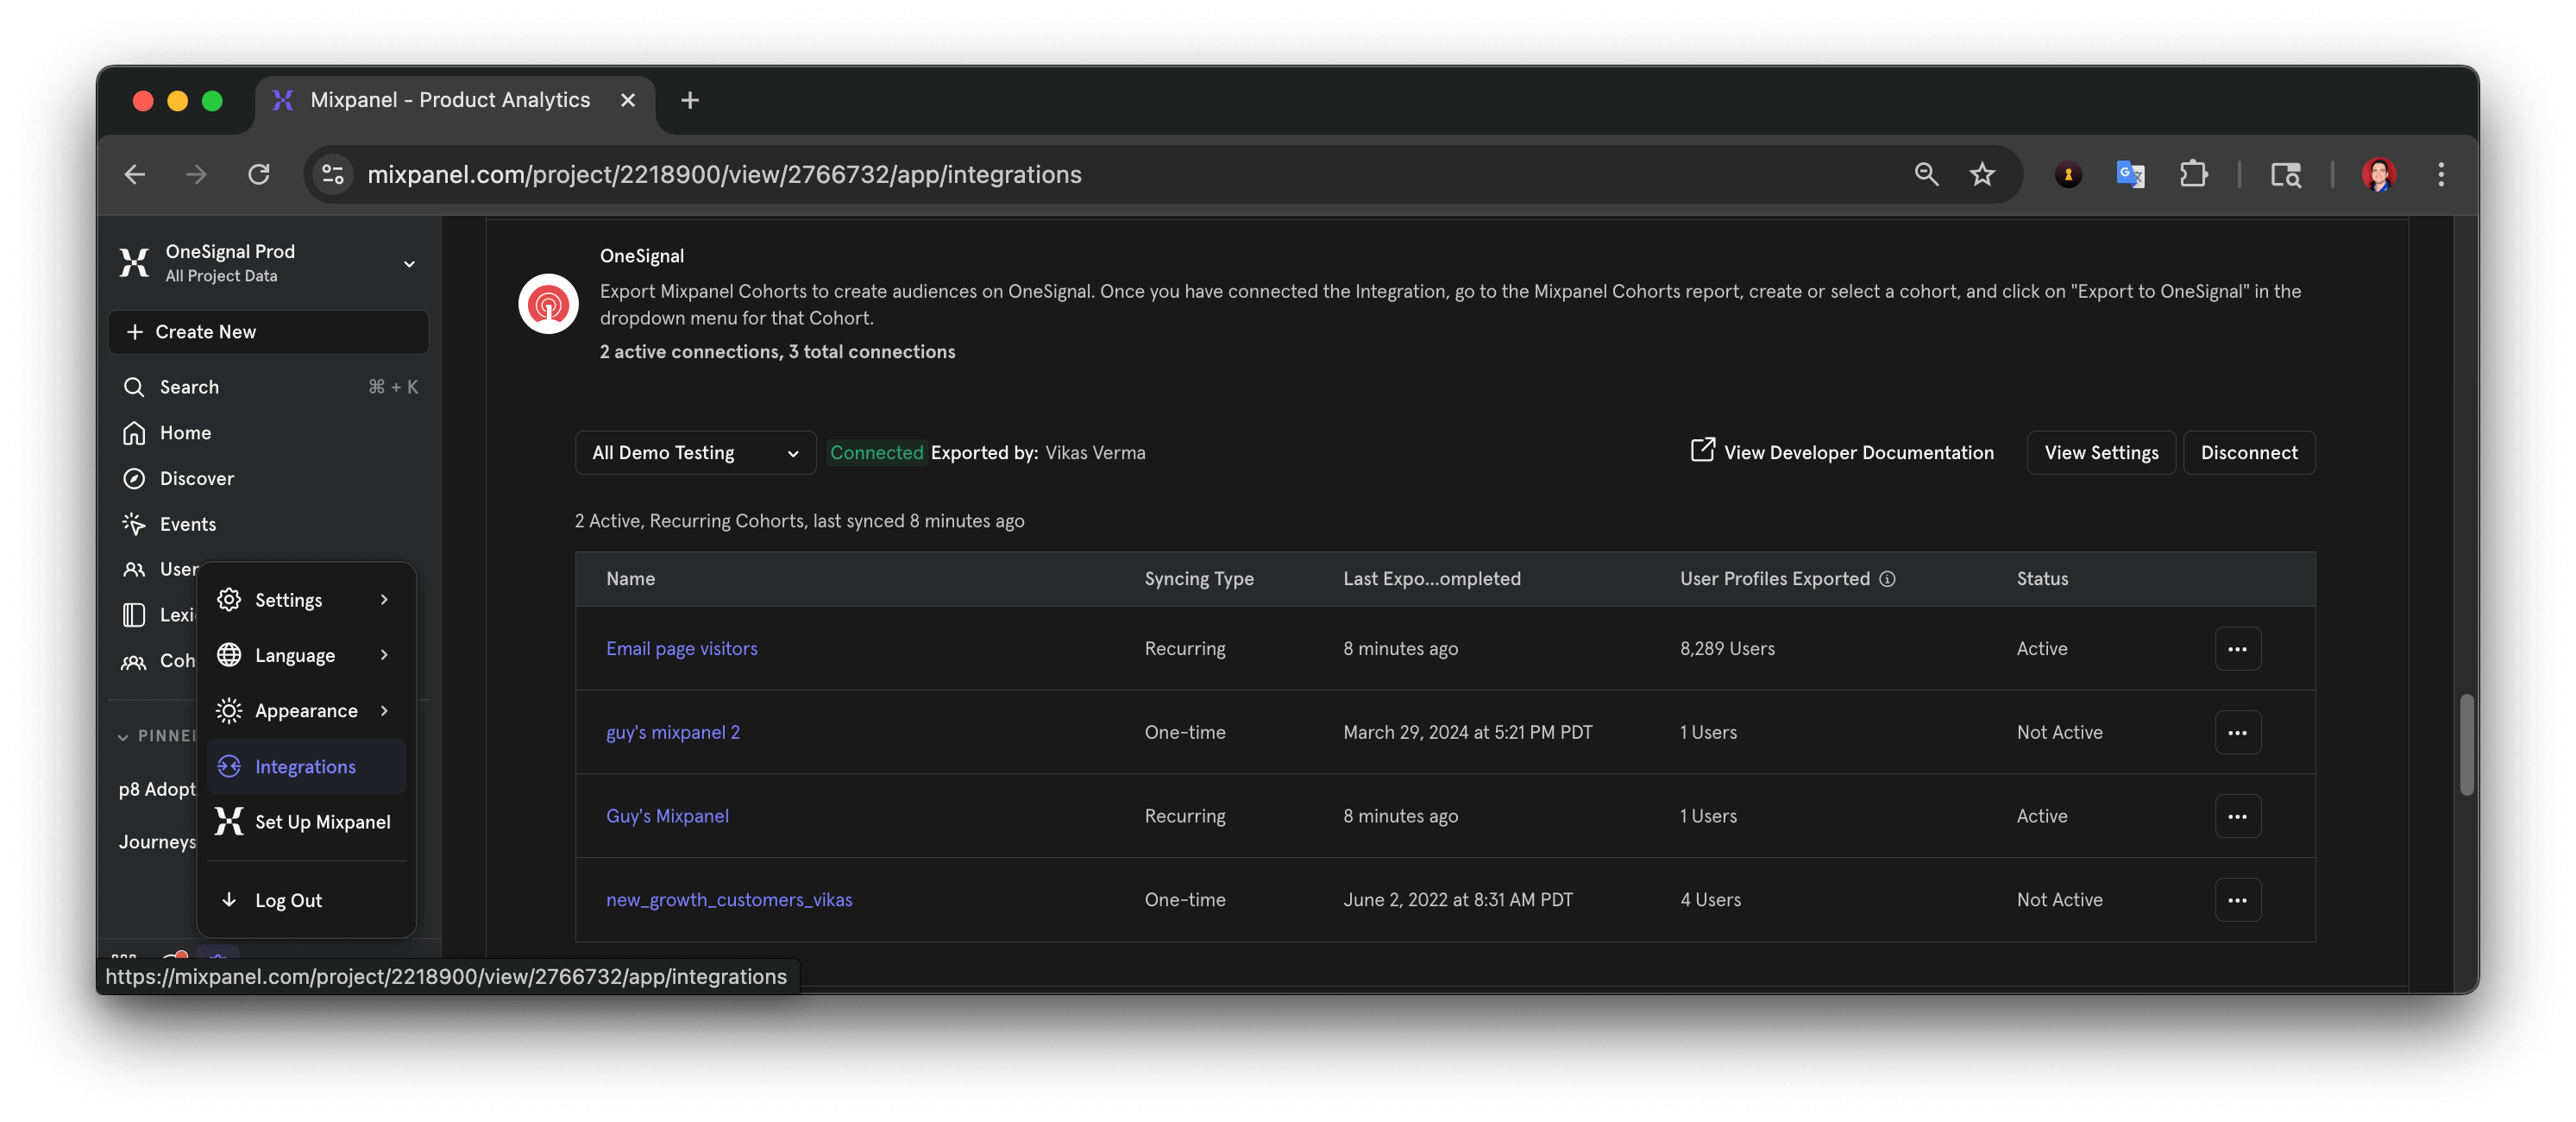
Task: Expand the OneSignal Prod project switcher
Action: tap(409, 264)
